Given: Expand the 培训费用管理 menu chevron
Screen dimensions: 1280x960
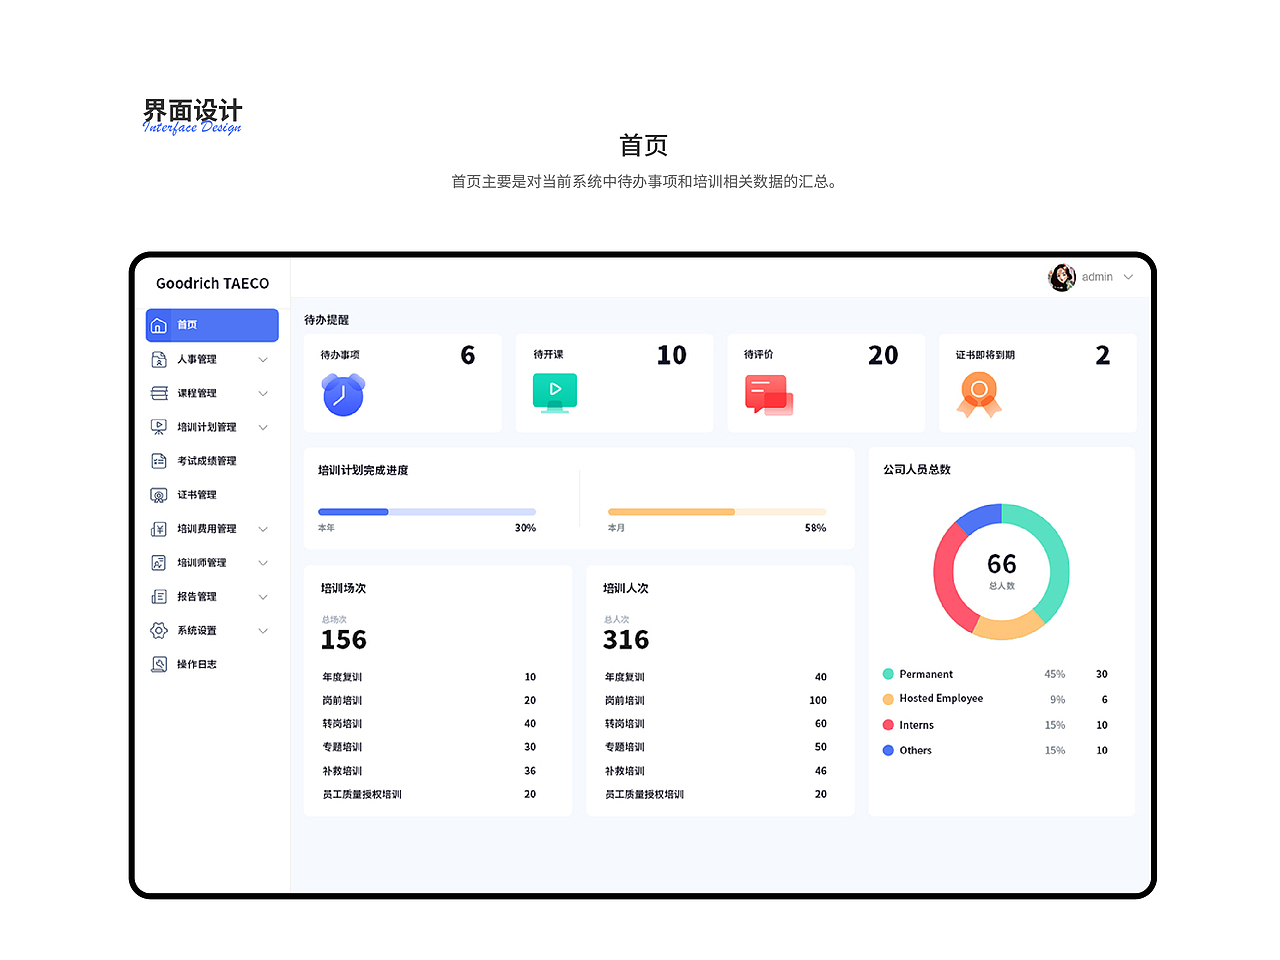Looking at the screenshot, I should point(263,530).
